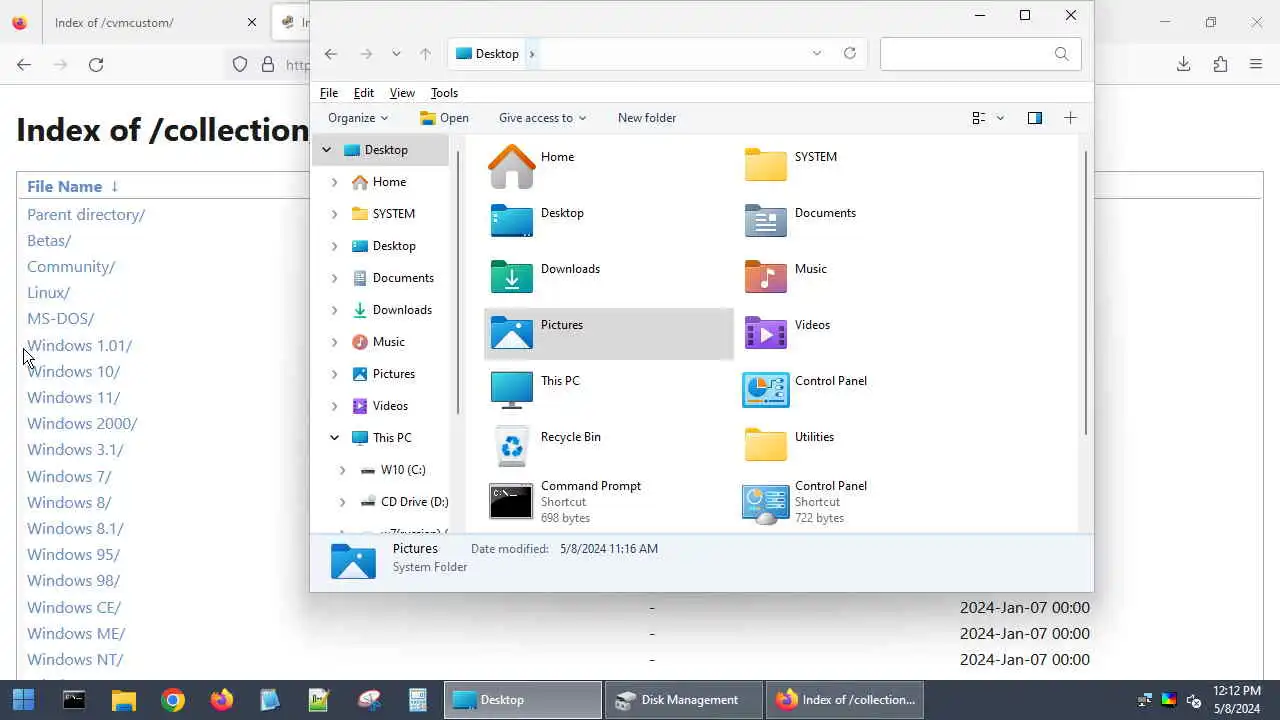
Task: Open Firefox extensions button
Action: pos(1220,65)
